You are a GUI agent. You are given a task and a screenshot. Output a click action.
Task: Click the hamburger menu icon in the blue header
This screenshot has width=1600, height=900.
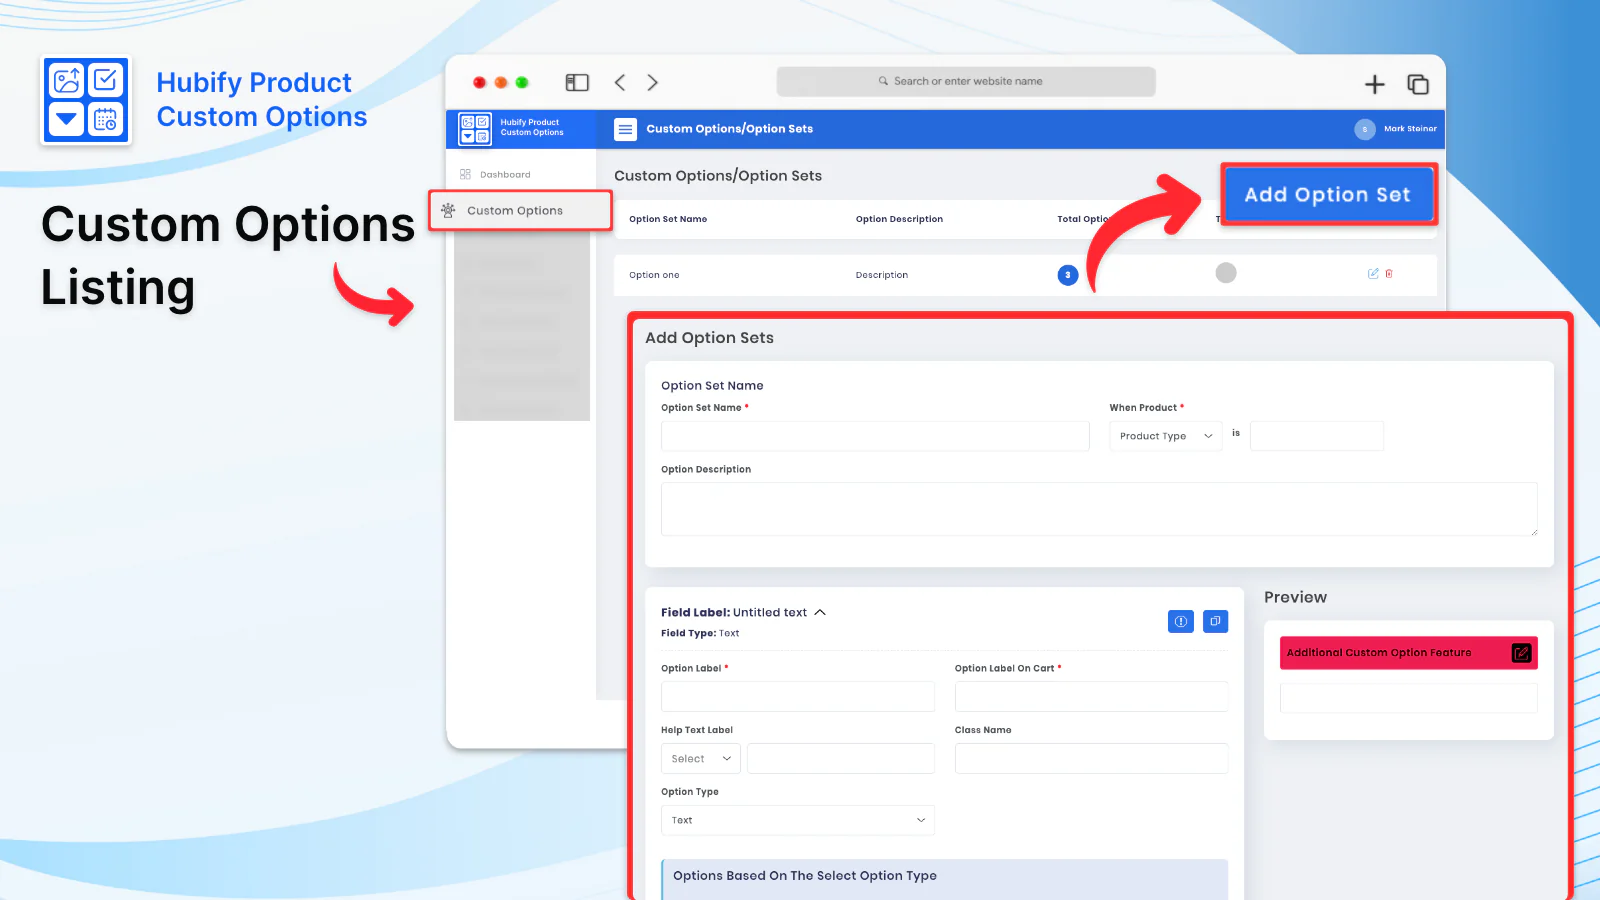[x=625, y=129]
